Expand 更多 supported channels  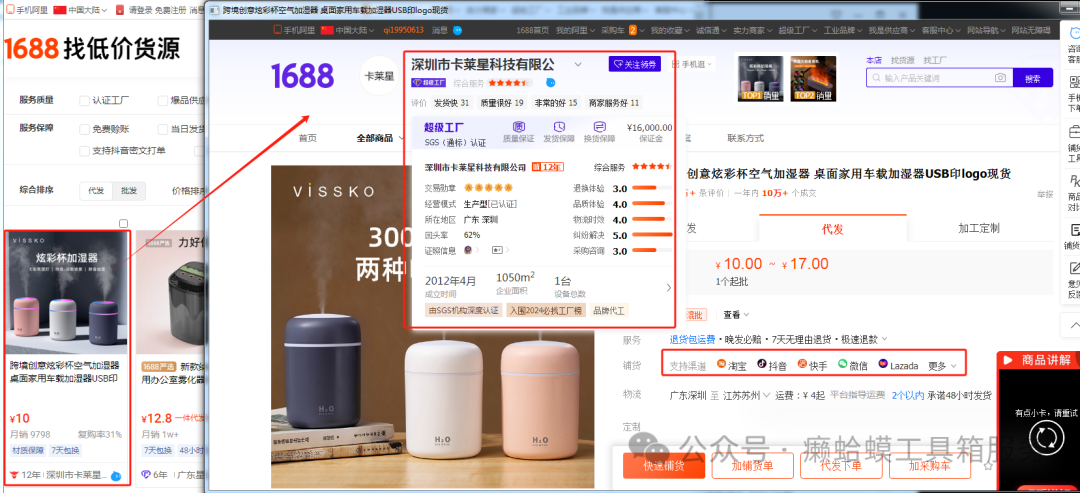[x=943, y=366]
